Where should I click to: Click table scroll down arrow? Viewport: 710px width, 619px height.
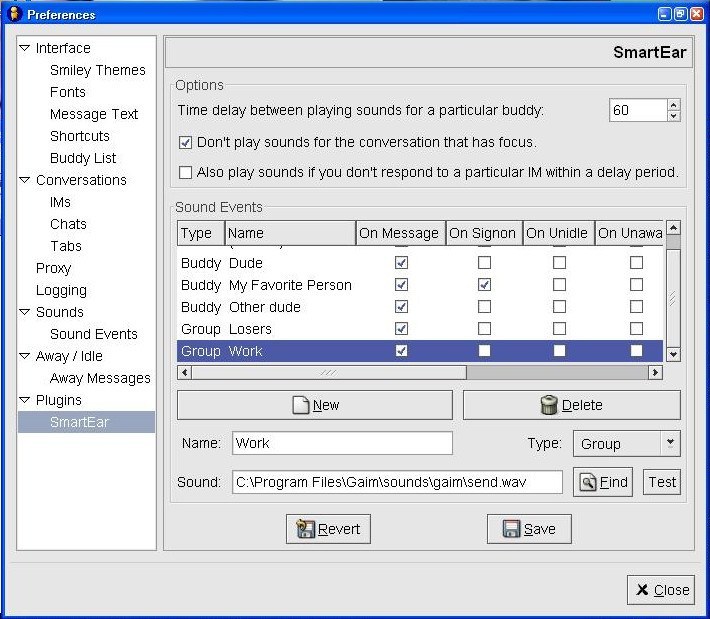pyautogui.click(x=673, y=355)
